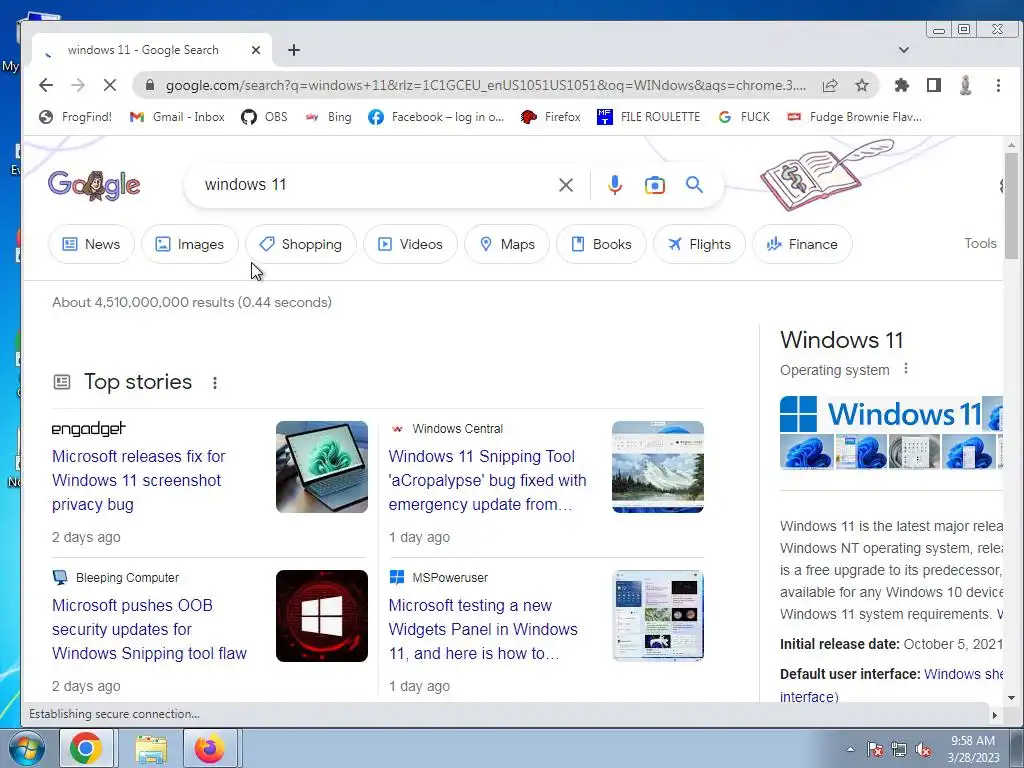Open the Windows Central story thumbnail

(x=658, y=467)
